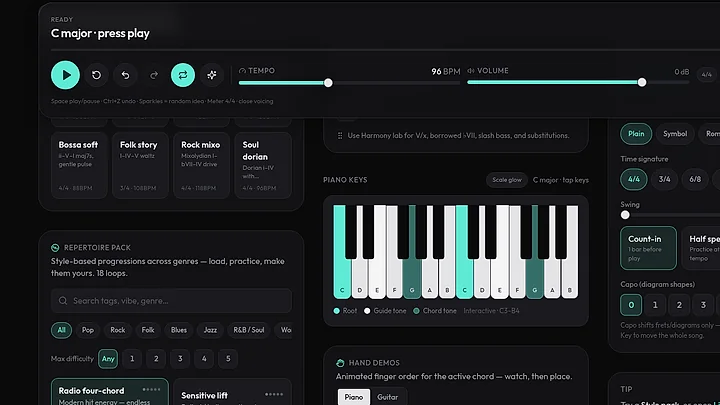The image size is (720, 405).
Task: Set max difficulty to 3
Action: (x=180, y=359)
